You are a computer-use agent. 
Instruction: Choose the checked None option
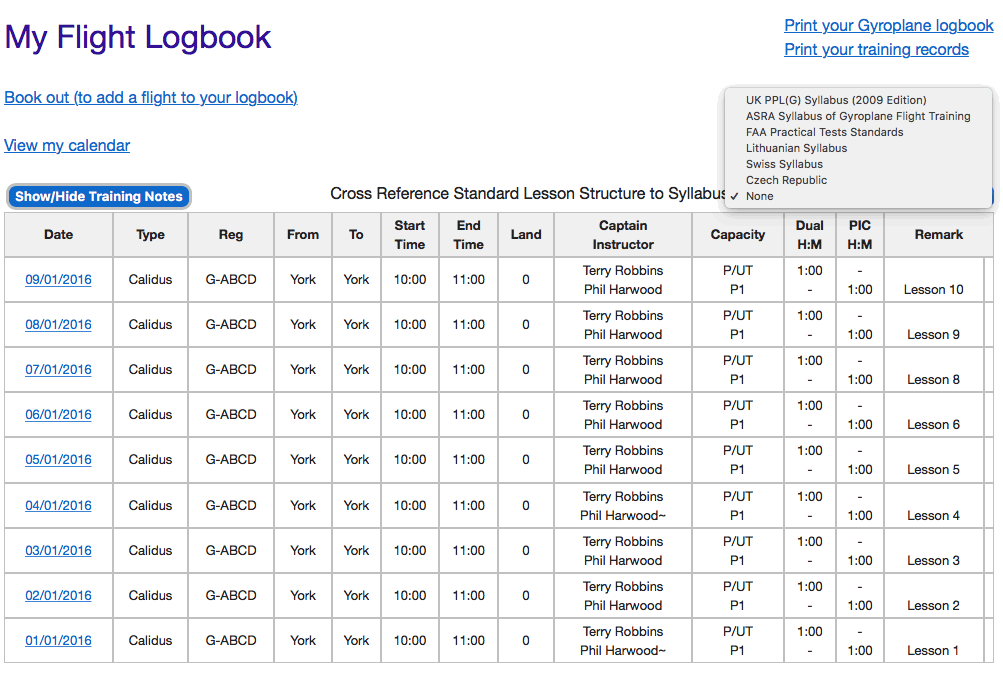760,196
